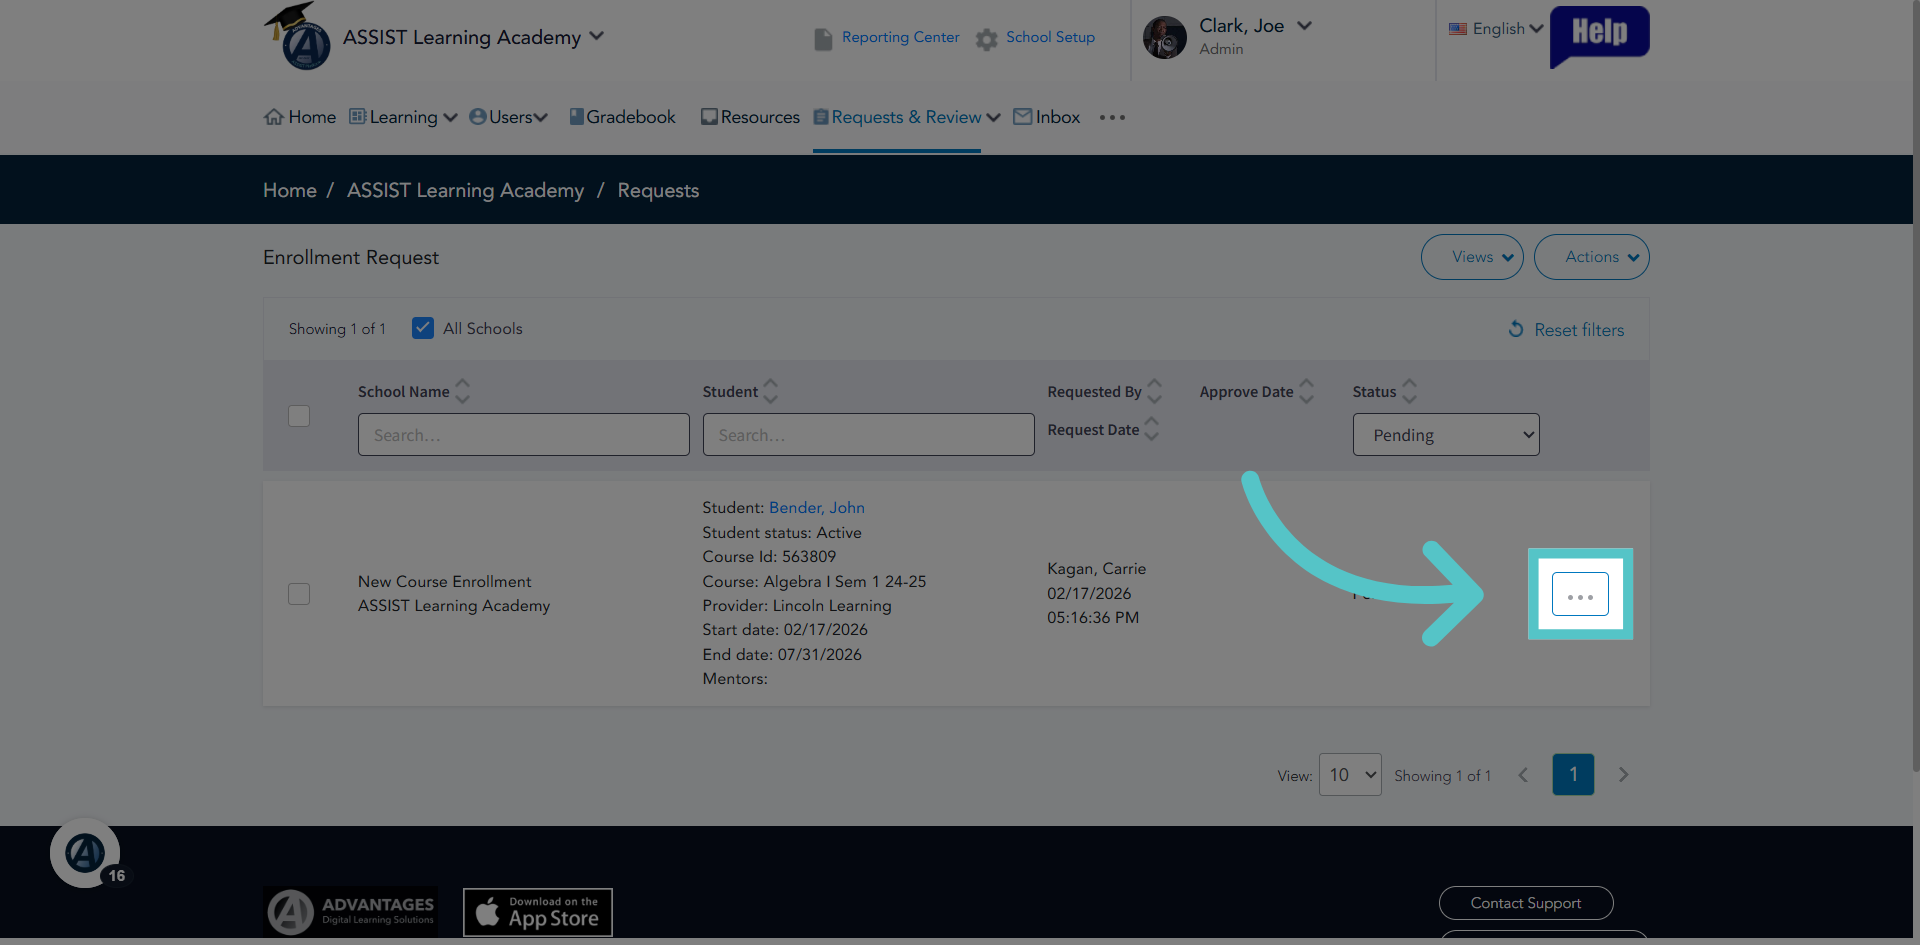Sort by Requested By column arrows
The image size is (1920, 945).
pos(1154,391)
